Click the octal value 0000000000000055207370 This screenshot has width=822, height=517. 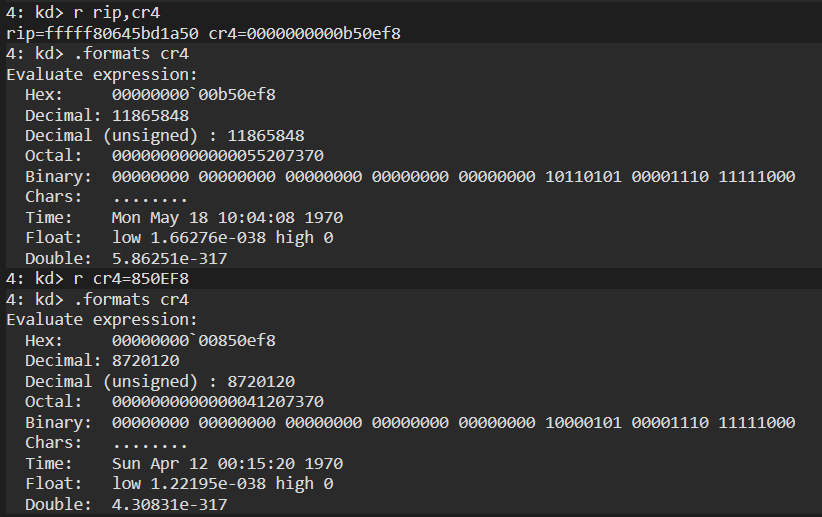218,156
